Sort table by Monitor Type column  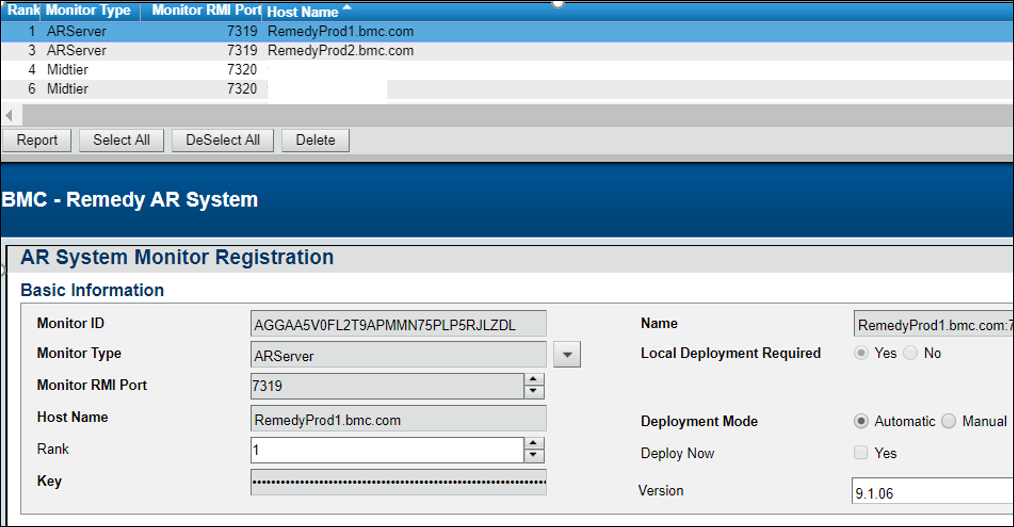(x=88, y=11)
